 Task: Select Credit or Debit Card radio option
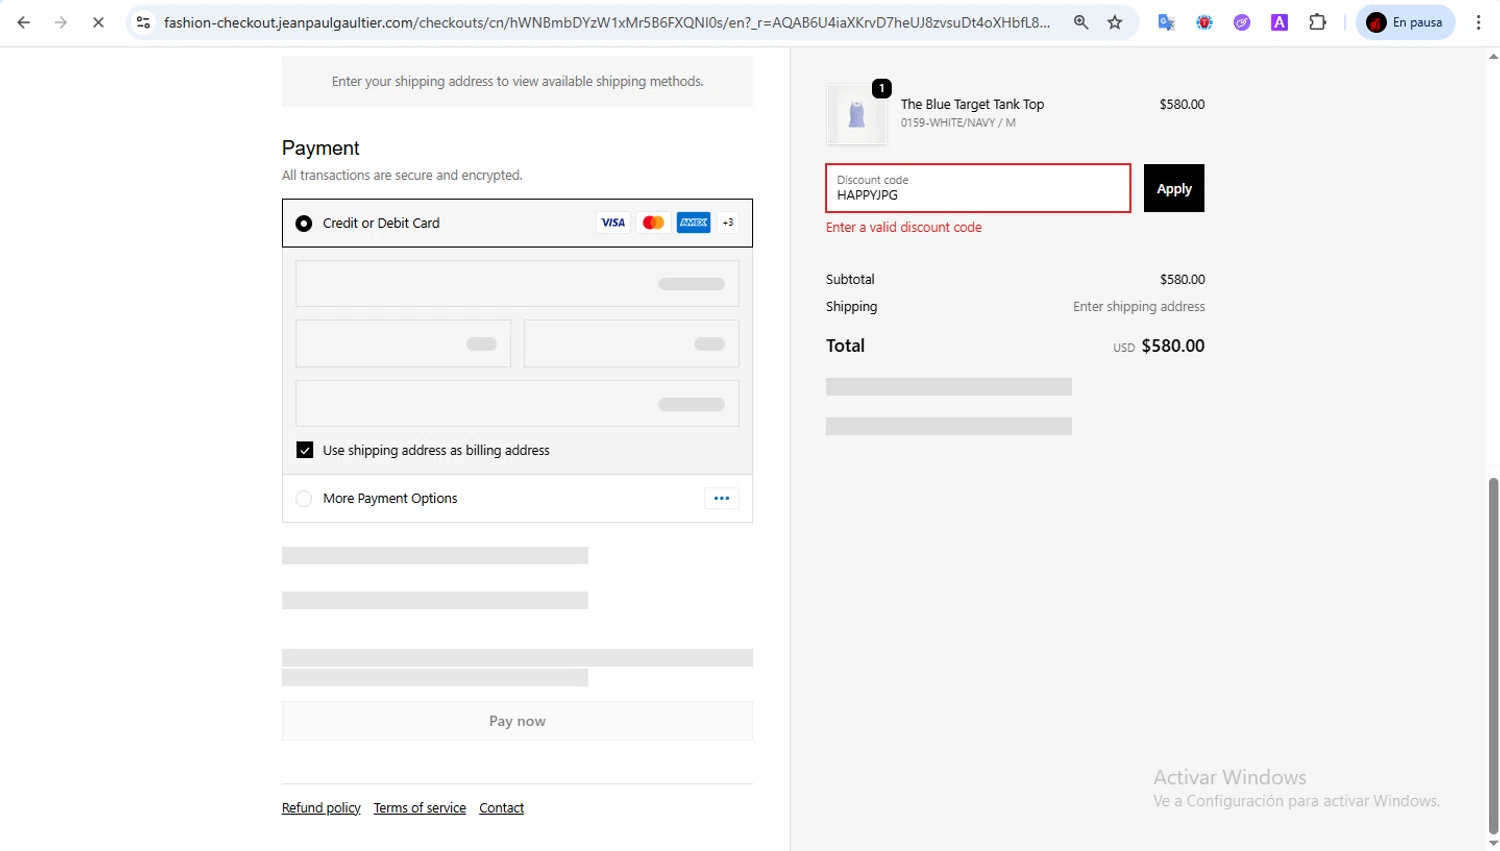click(304, 223)
